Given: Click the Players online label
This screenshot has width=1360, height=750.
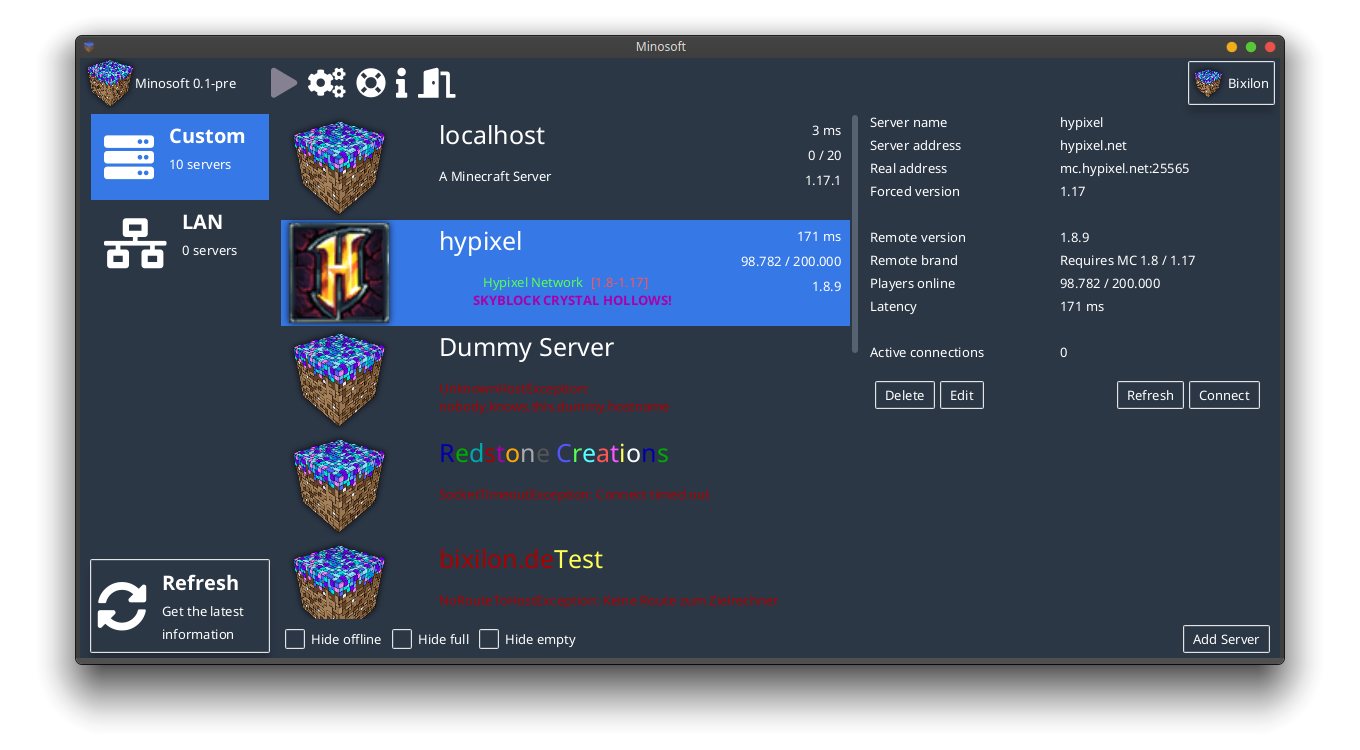Looking at the screenshot, I should (x=912, y=284).
